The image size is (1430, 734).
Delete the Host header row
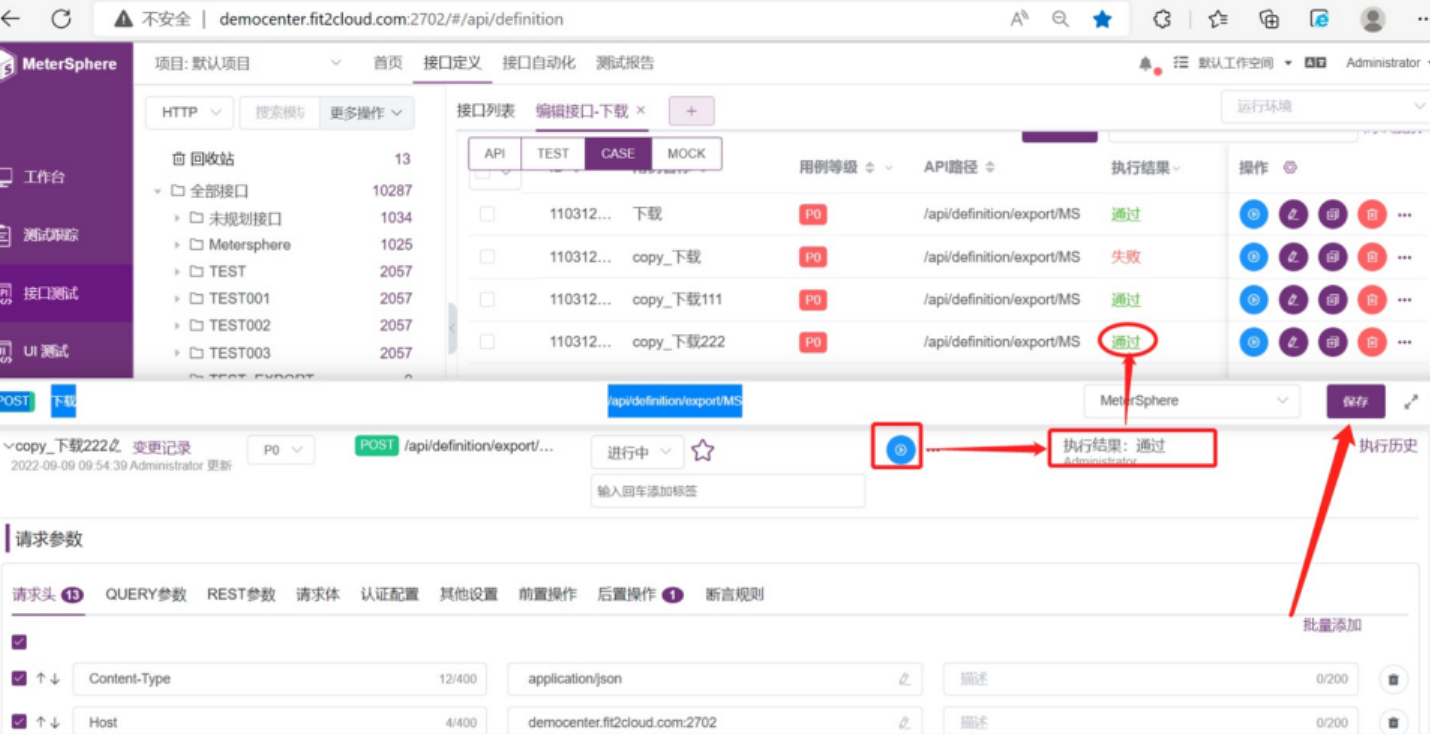point(1393,722)
